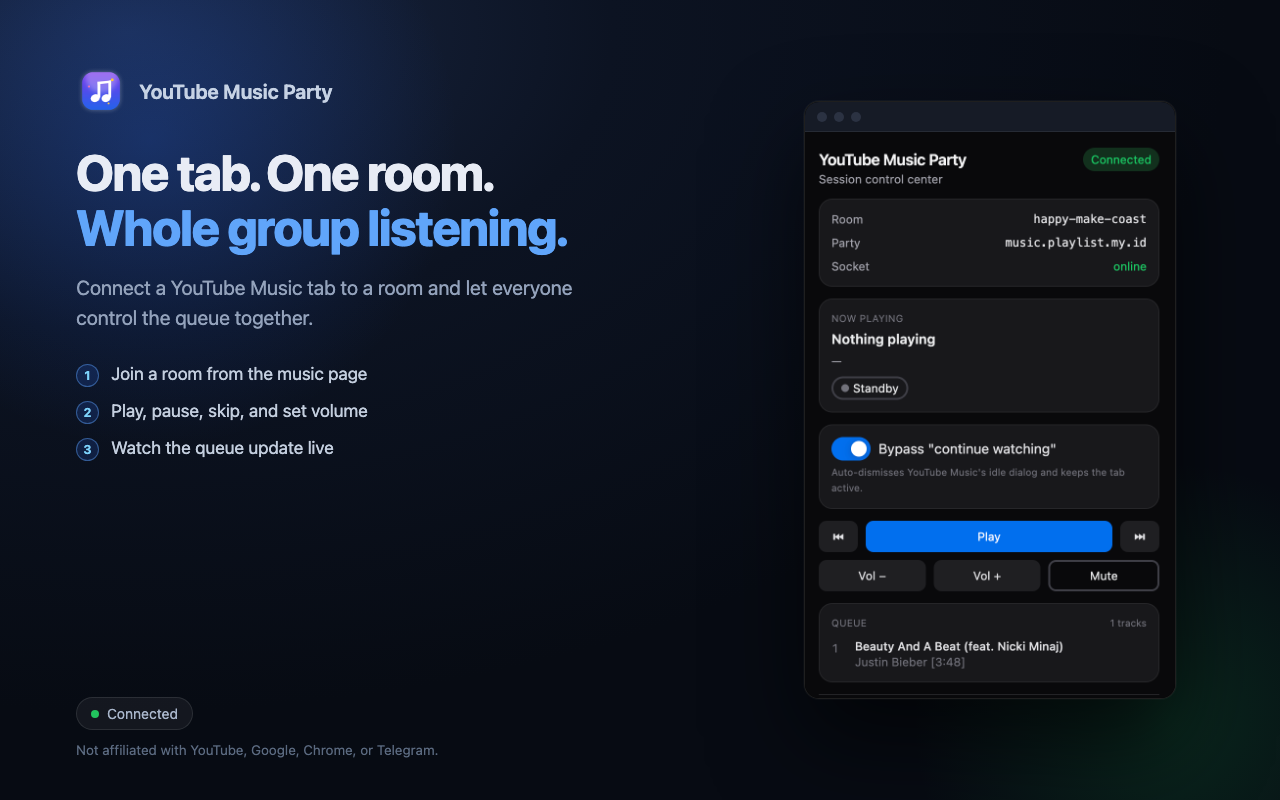Screen dimensions: 1280x800
Task: Click the 1 tracks counter in queue
Action: [1128, 623]
